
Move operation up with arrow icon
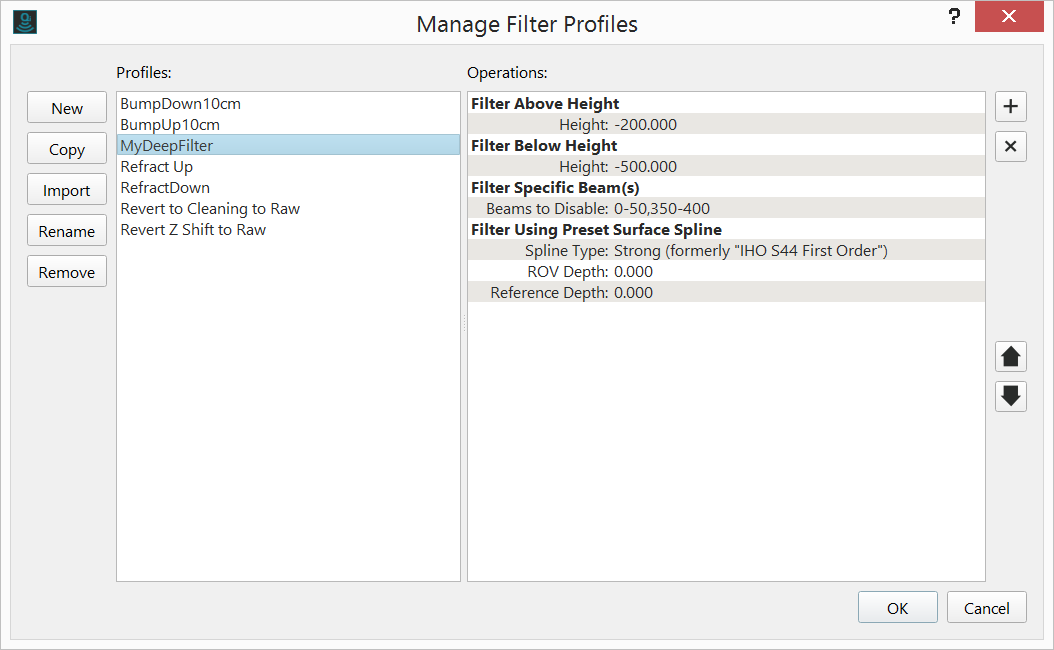[1011, 356]
